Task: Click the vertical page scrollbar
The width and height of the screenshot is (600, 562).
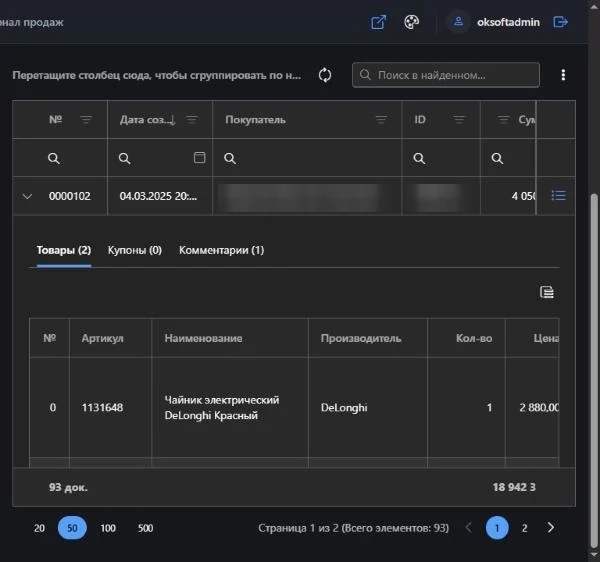Action: [594, 370]
